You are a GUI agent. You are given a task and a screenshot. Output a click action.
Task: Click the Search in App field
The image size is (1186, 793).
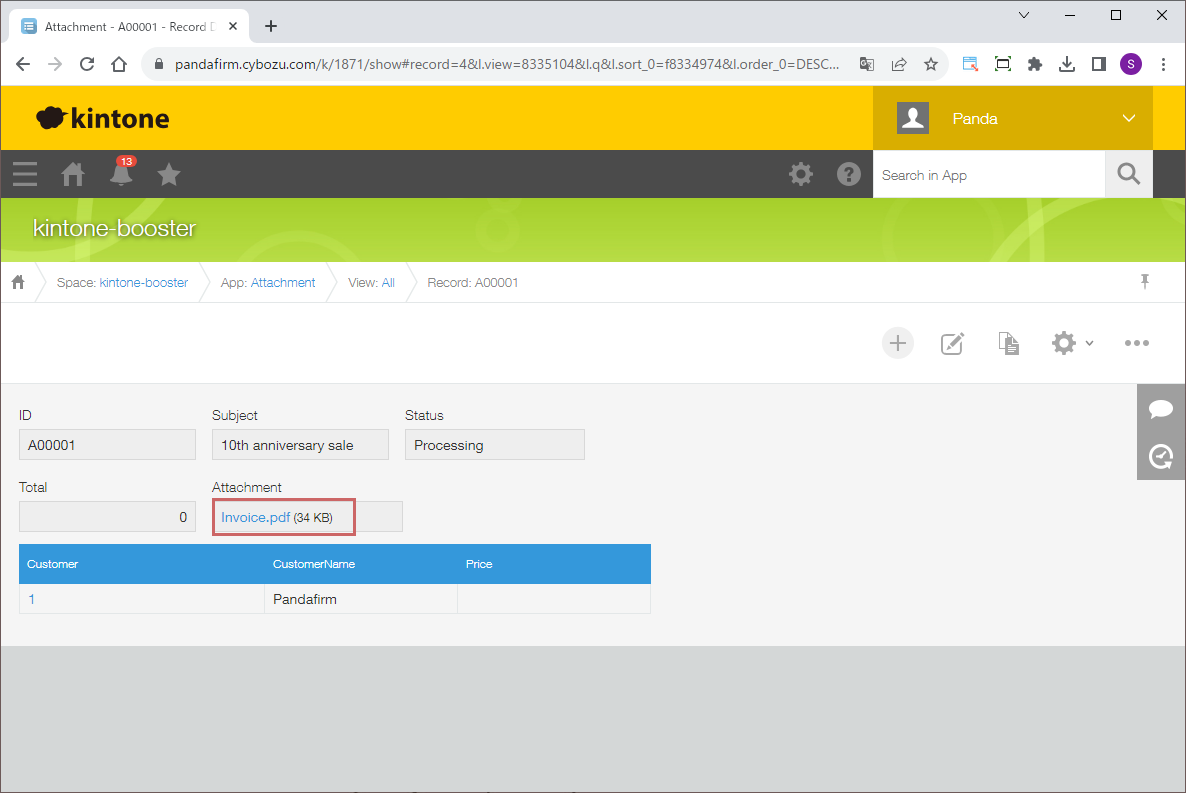(988, 175)
